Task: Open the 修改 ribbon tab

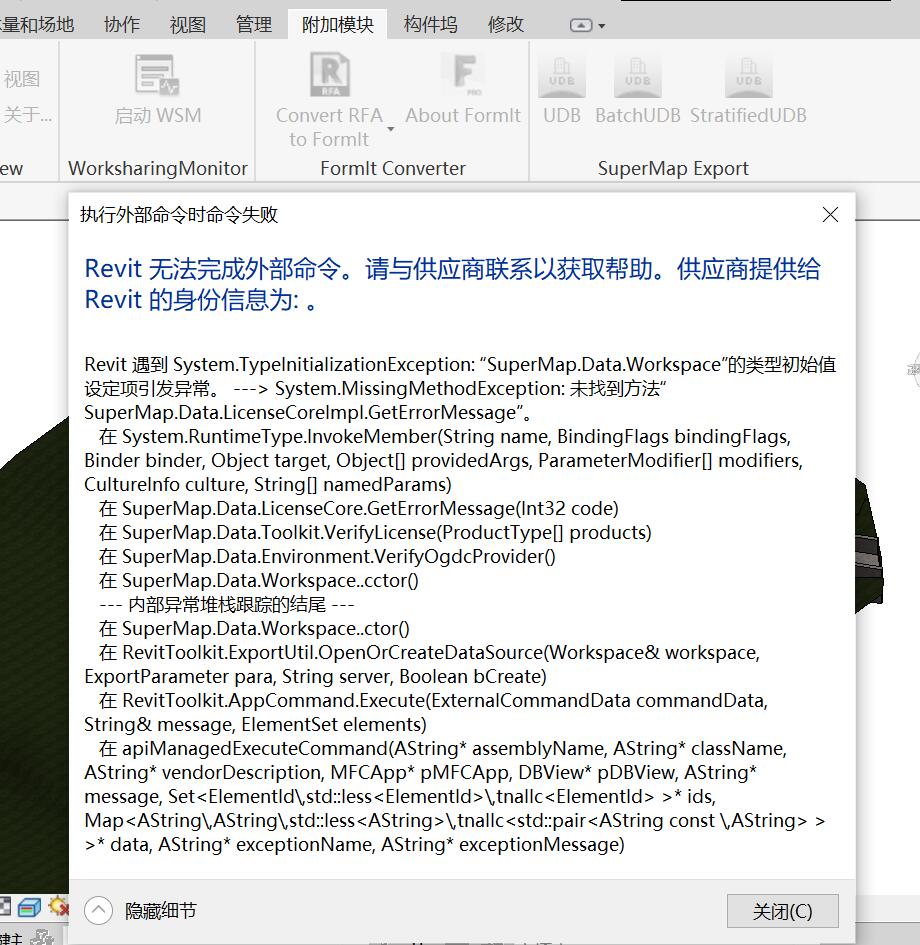Action: point(505,25)
